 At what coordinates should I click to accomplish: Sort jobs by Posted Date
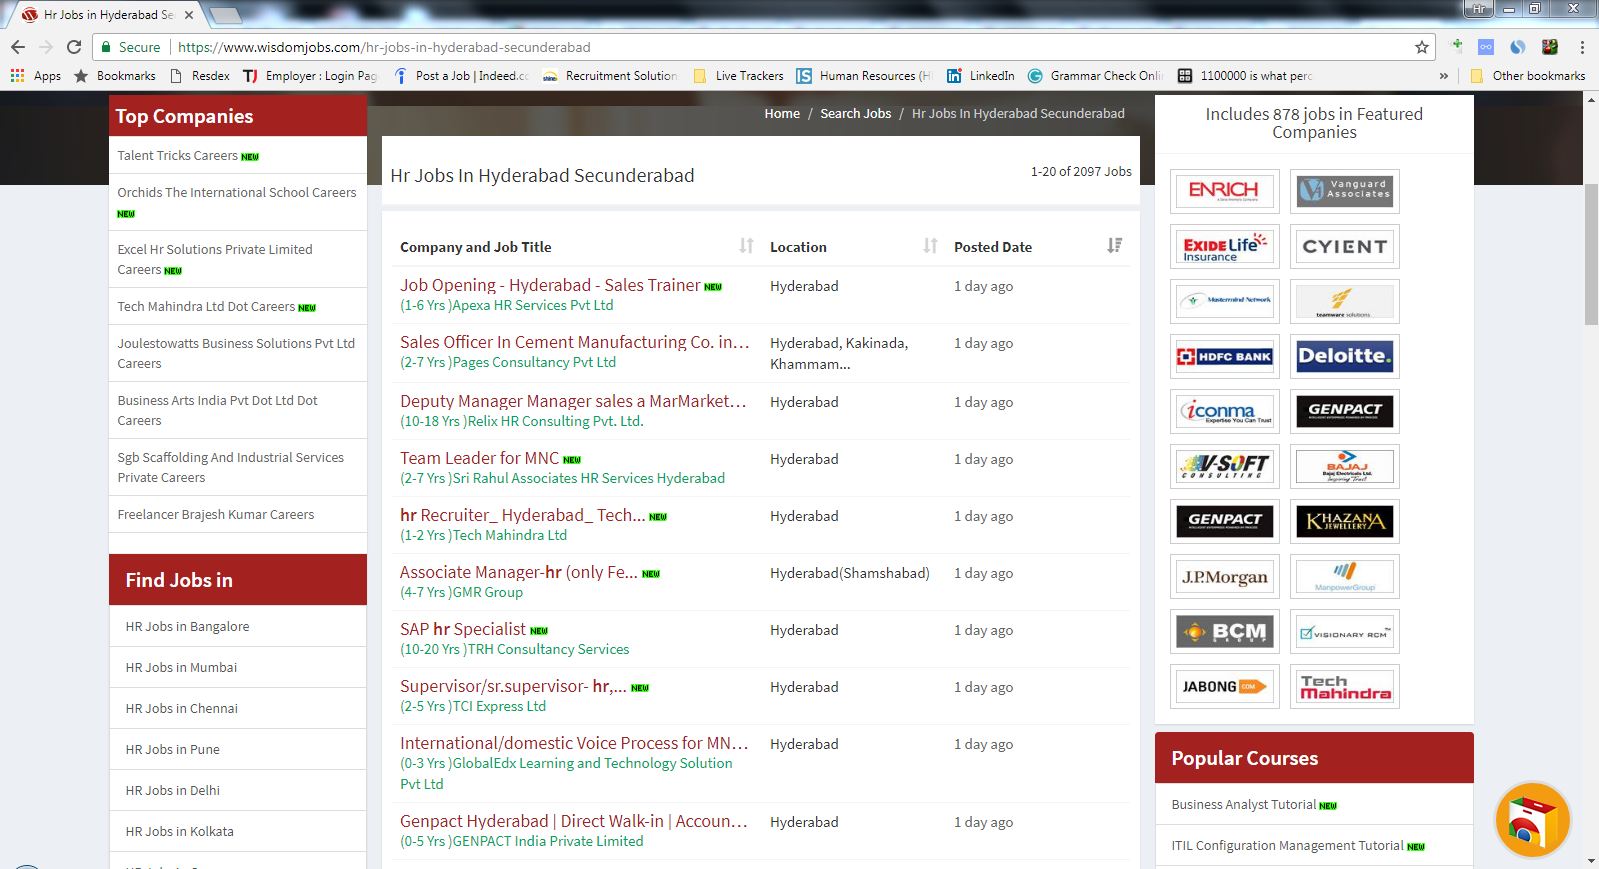(1114, 246)
